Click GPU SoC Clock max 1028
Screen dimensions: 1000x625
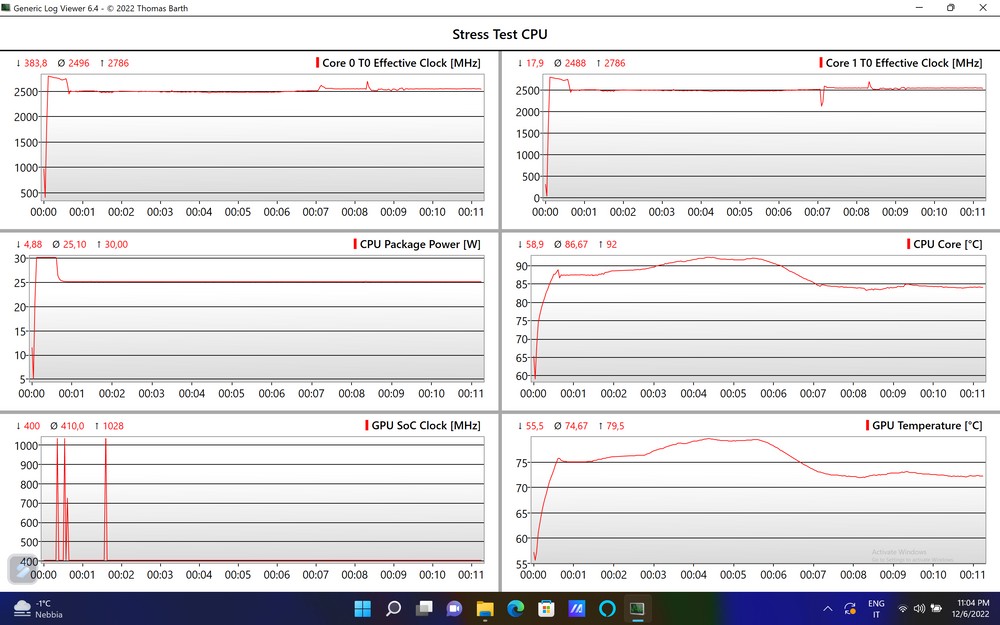click(113, 425)
